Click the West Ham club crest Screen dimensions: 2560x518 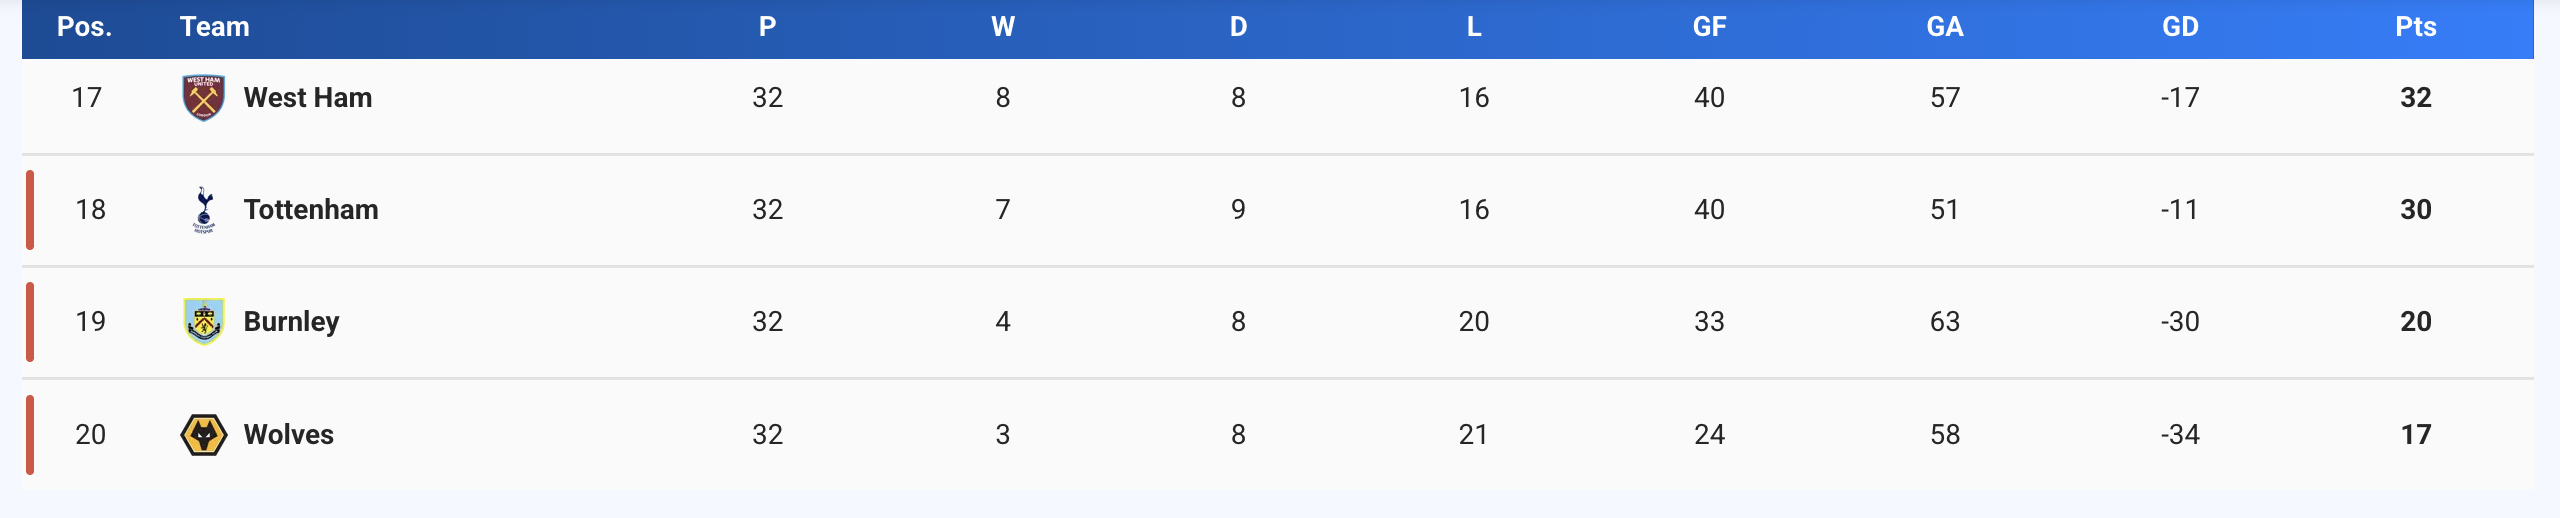pyautogui.click(x=203, y=98)
